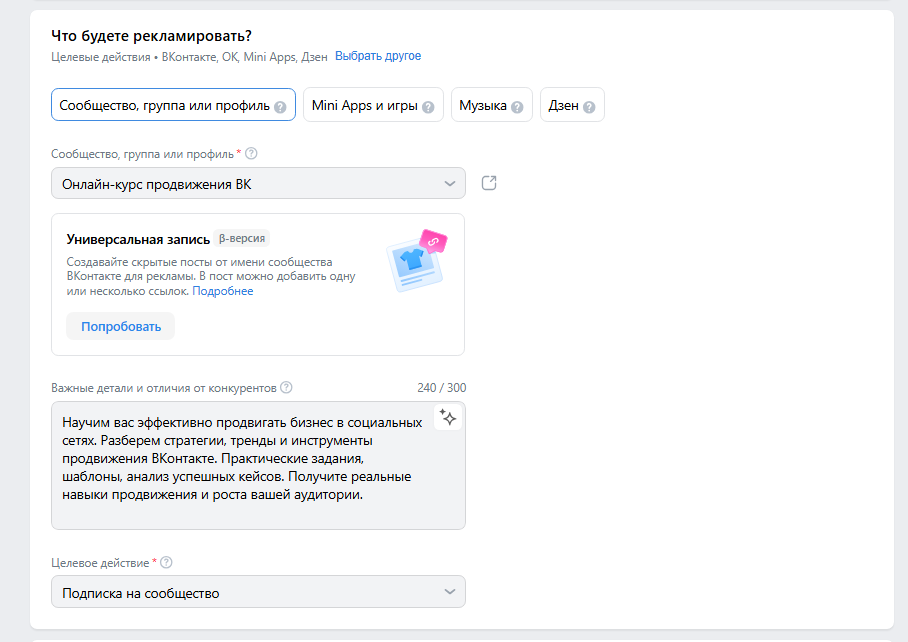Toggle the 'Mini Apps и игры' option

pyautogui.click(x=372, y=104)
